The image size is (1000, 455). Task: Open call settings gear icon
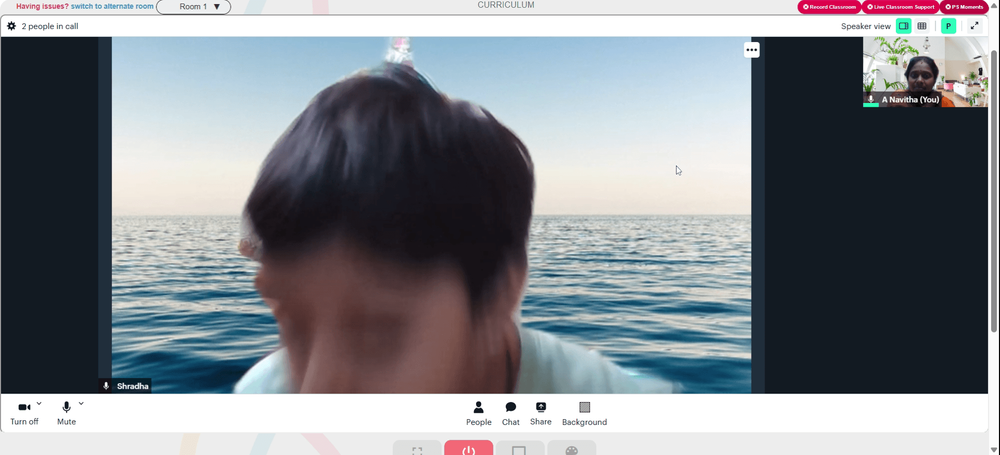click(x=11, y=26)
